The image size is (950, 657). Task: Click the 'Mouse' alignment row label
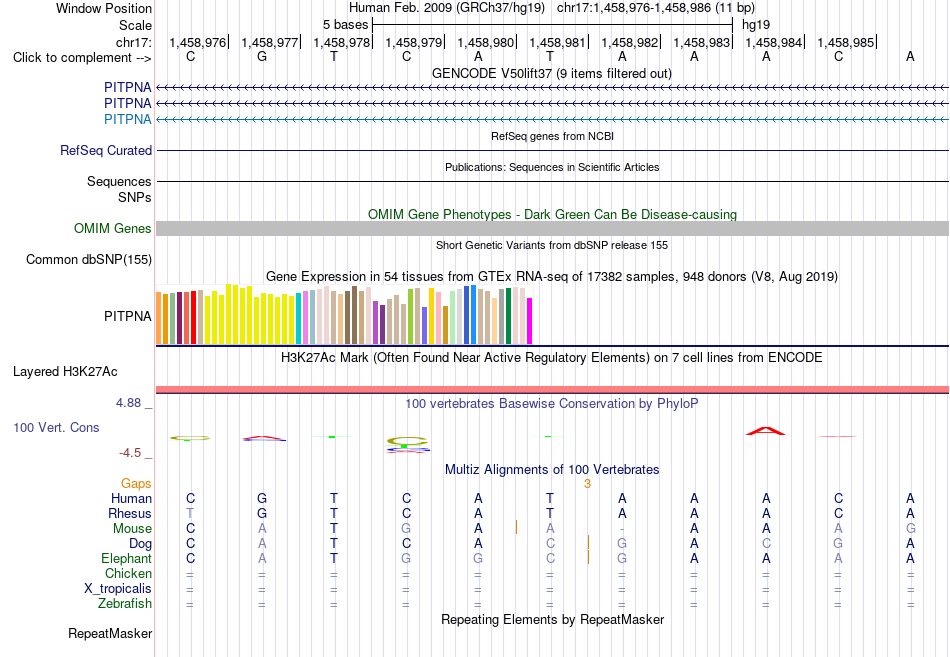(x=132, y=529)
